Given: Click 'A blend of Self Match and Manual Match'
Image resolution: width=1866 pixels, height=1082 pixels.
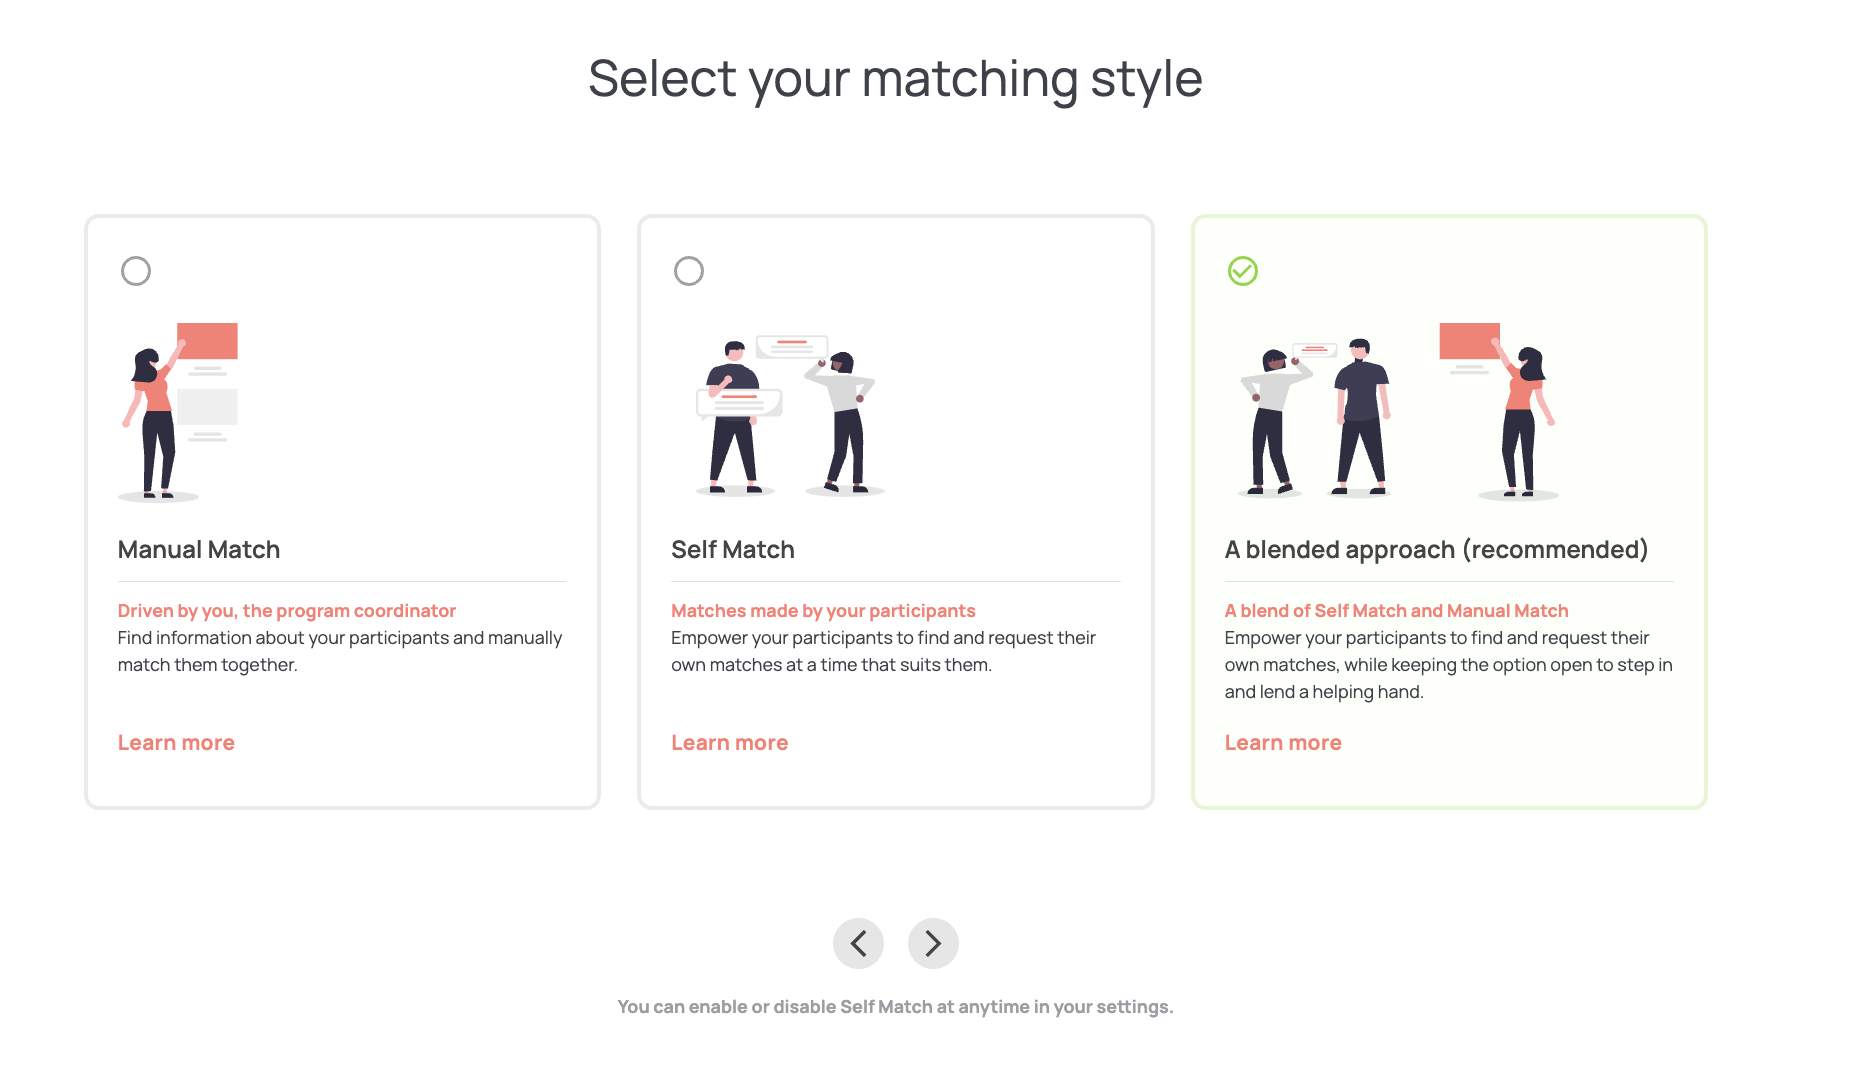Looking at the screenshot, I should (1396, 611).
